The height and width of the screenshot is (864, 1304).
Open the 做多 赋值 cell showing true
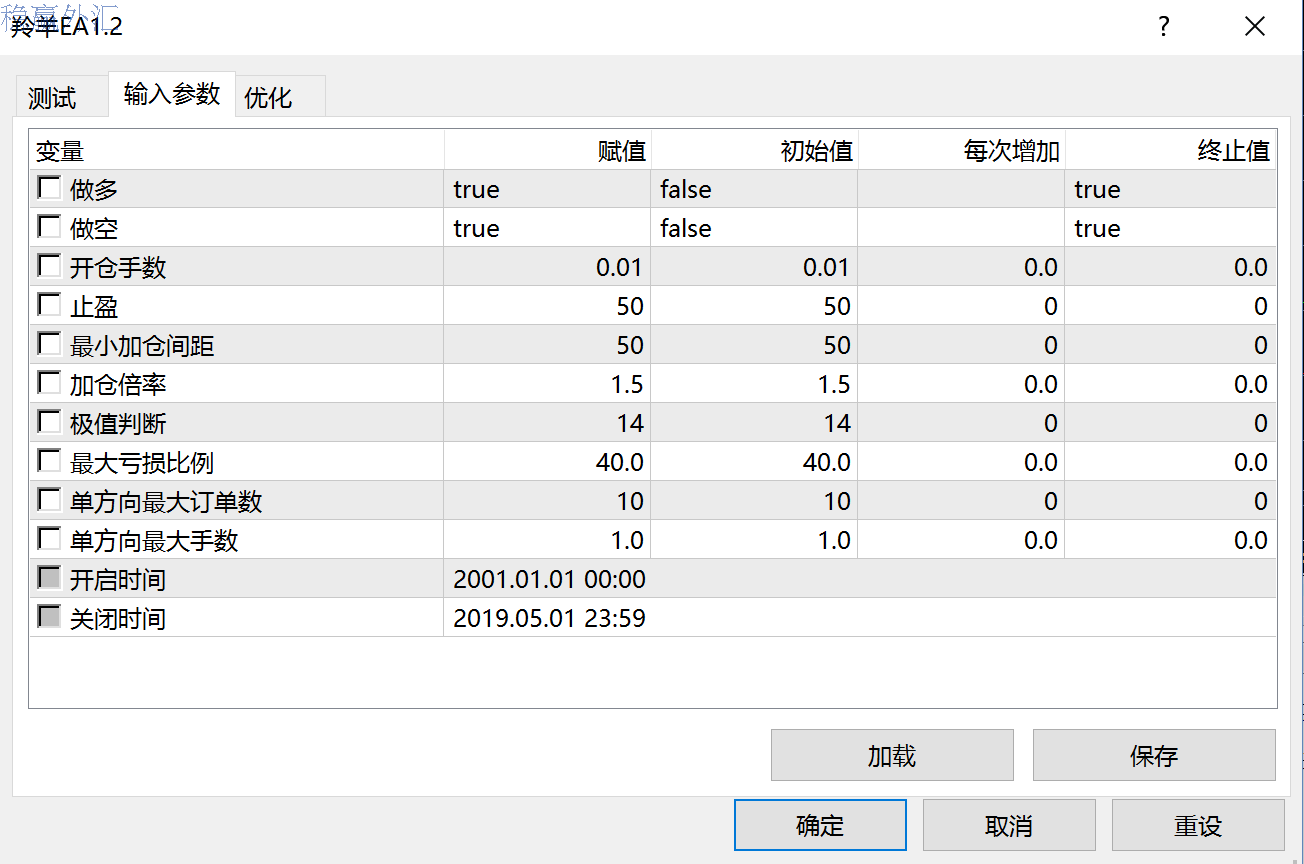(x=548, y=189)
